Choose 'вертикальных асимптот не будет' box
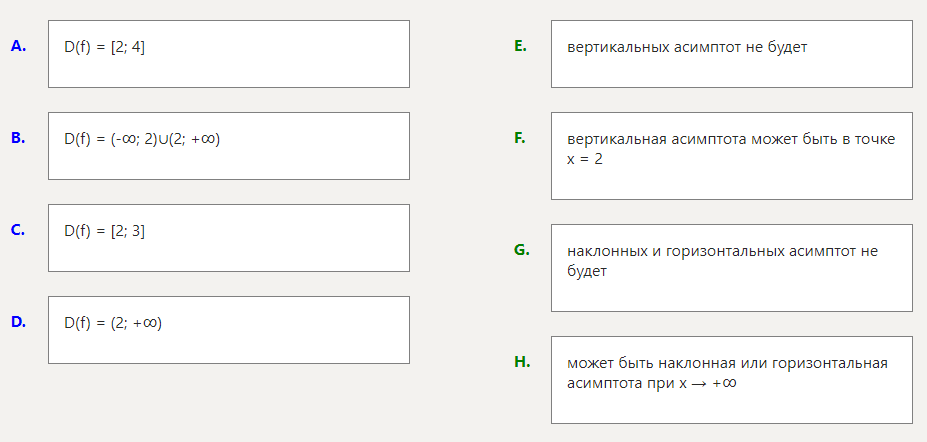The height and width of the screenshot is (442, 927). (x=731, y=54)
